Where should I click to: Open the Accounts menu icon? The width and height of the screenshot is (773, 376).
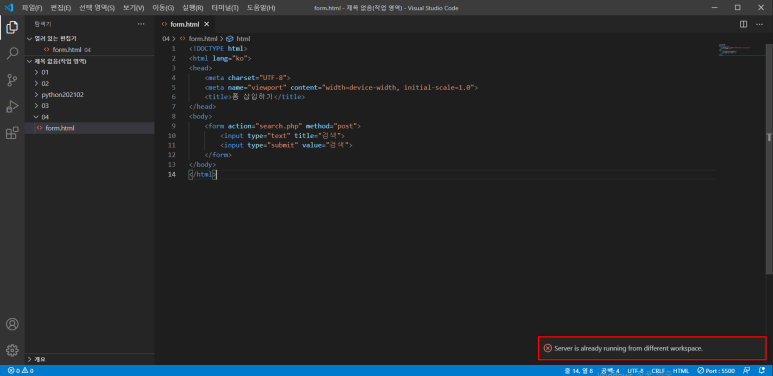[x=12, y=324]
